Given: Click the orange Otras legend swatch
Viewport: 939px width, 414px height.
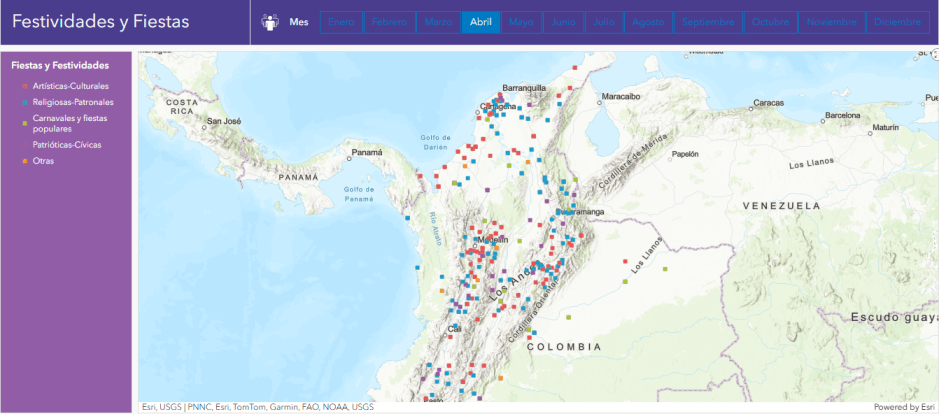Looking at the screenshot, I should coord(26,161).
